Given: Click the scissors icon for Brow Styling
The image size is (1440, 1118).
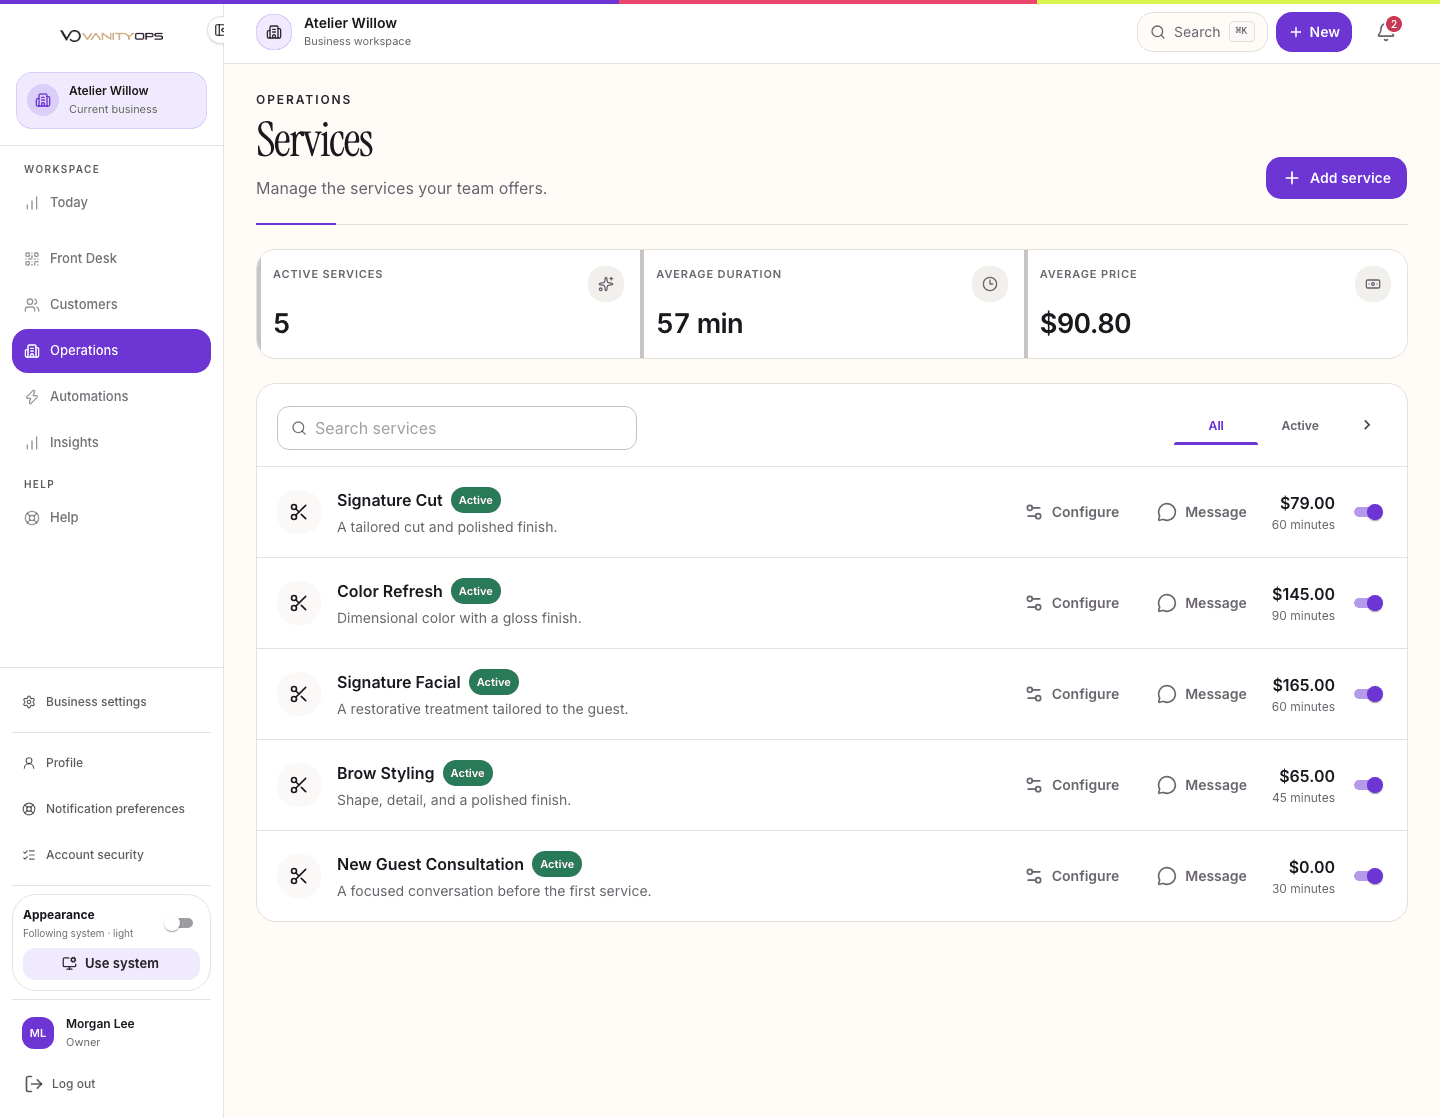Looking at the screenshot, I should click(x=299, y=785).
